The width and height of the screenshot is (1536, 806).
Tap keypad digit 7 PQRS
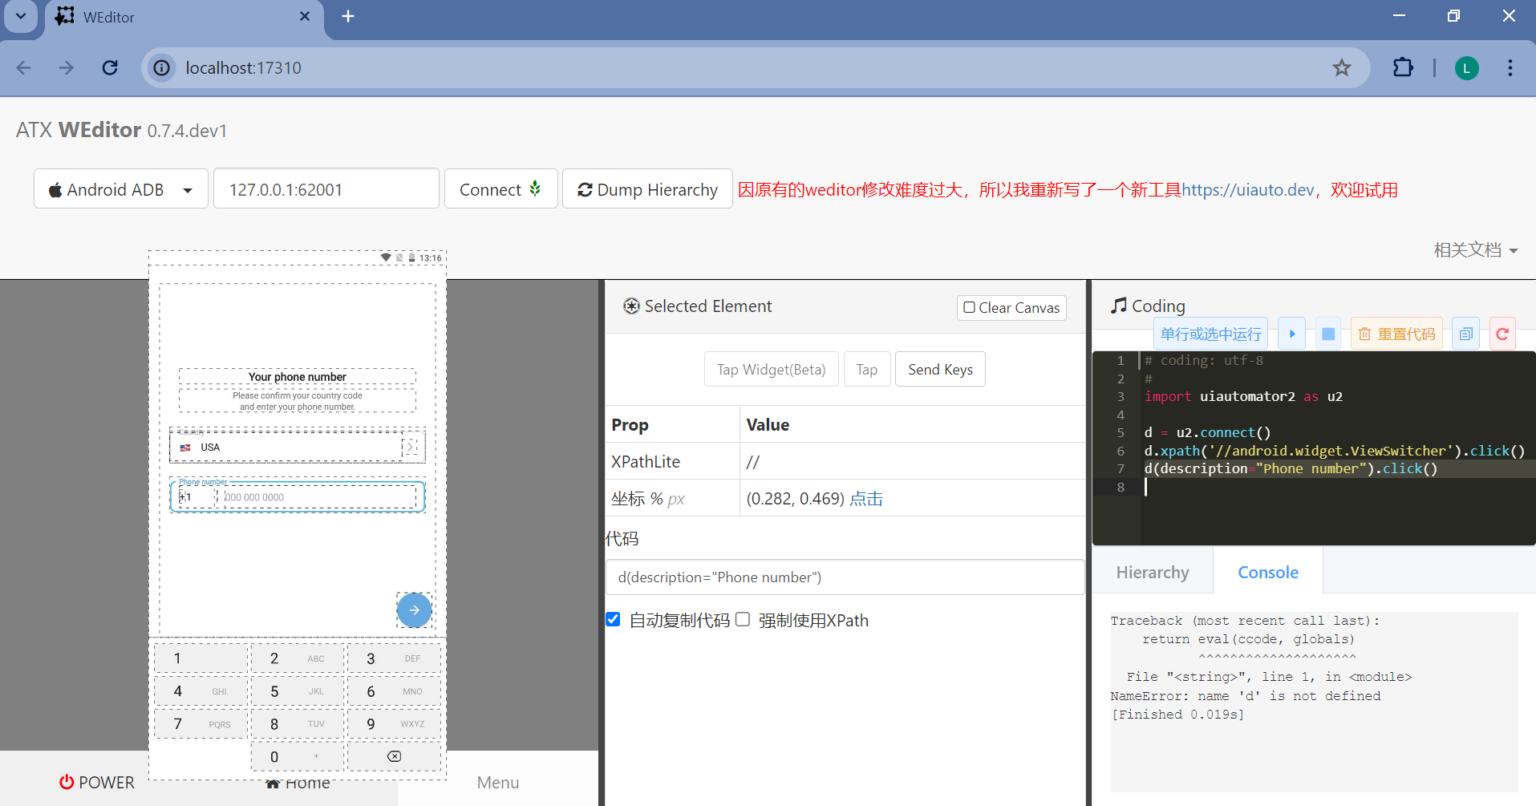[x=200, y=724]
